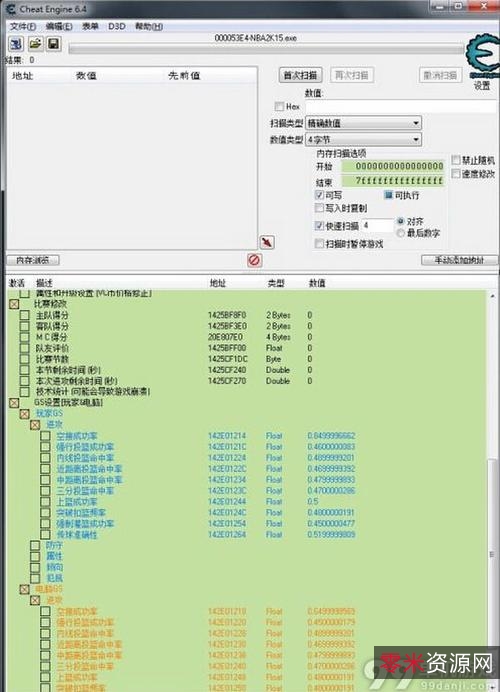
Task: Click the 撤消扫描 button
Action: click(440, 75)
